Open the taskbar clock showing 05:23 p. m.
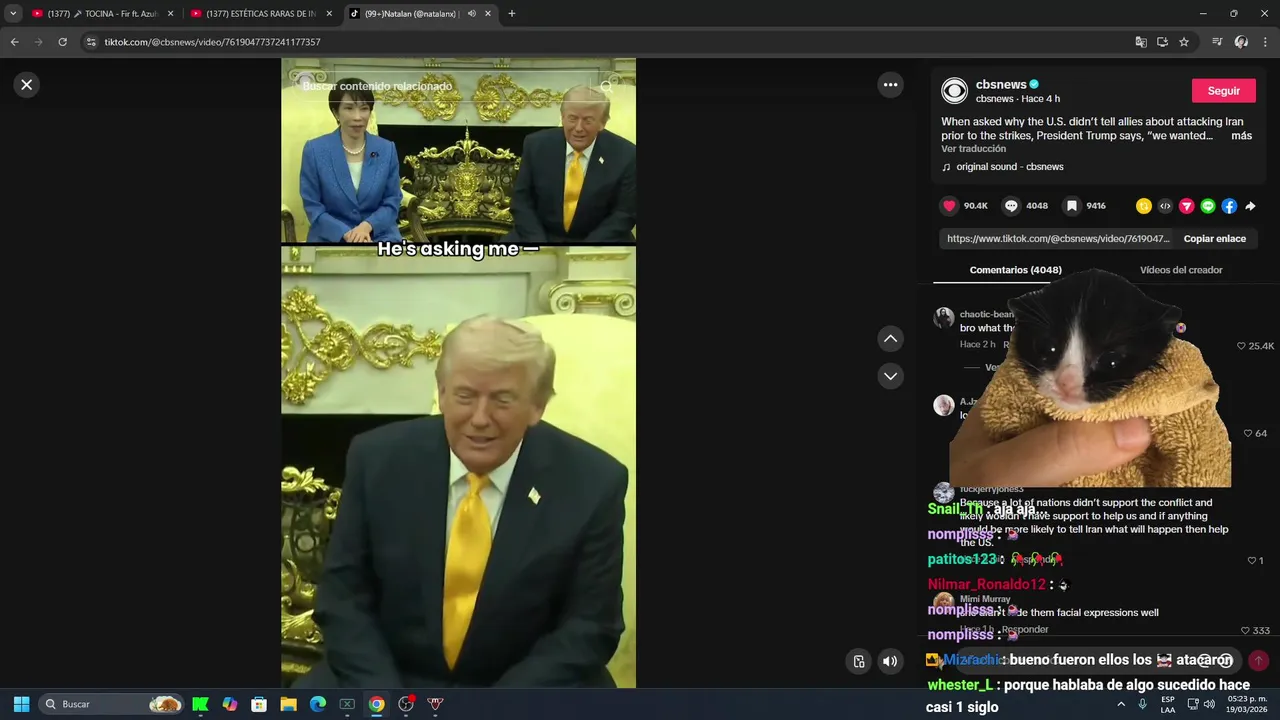Viewport: 1280px width, 720px height. pos(1245,704)
